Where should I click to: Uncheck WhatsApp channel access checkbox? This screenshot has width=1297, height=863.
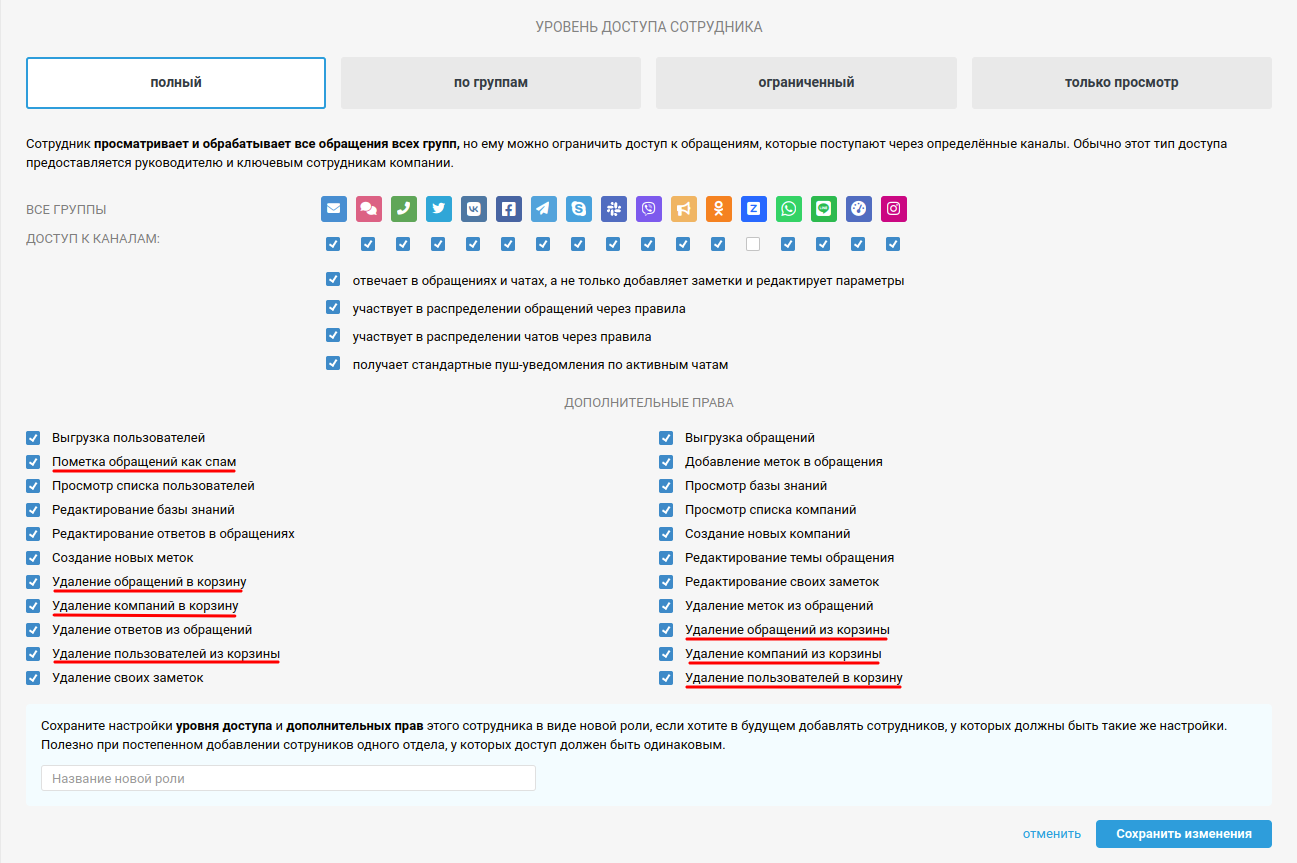(788, 244)
